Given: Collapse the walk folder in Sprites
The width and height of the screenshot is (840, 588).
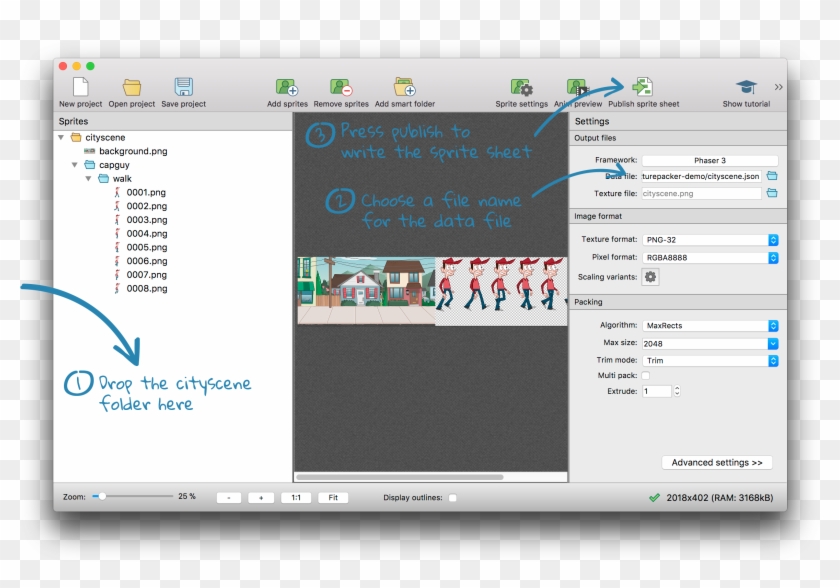Looking at the screenshot, I should (x=88, y=178).
